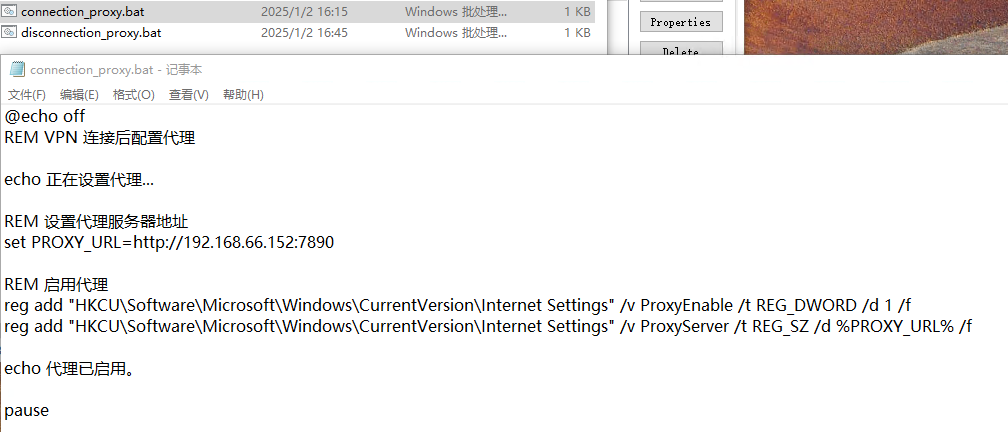Click the connection_proxy.bat file icon

10,12
